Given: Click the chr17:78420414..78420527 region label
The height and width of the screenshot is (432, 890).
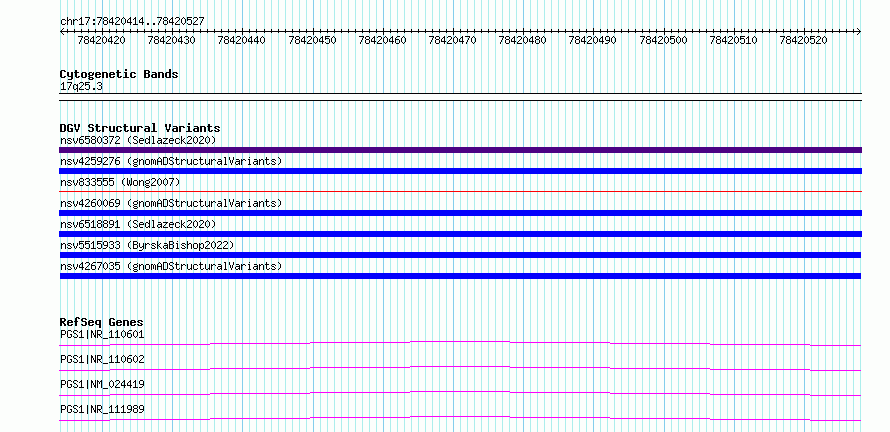Looking at the screenshot, I should [x=132, y=21].
